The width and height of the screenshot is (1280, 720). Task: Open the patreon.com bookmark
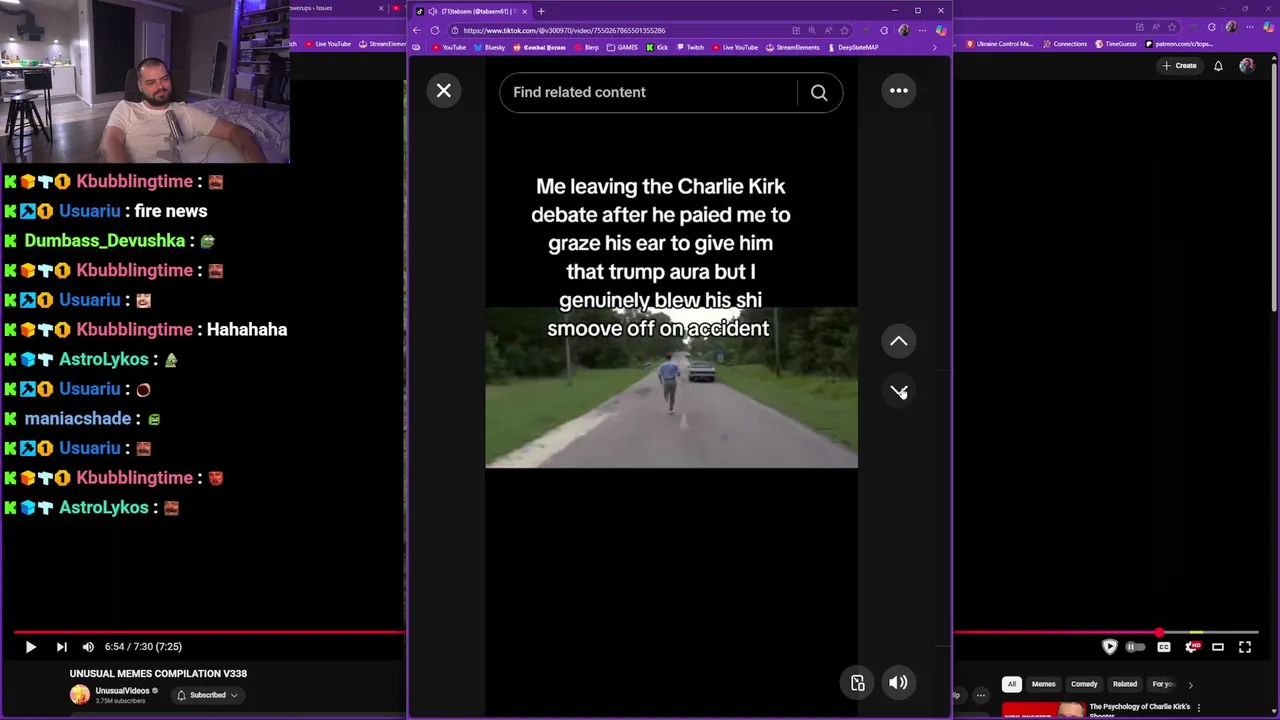tap(1179, 44)
